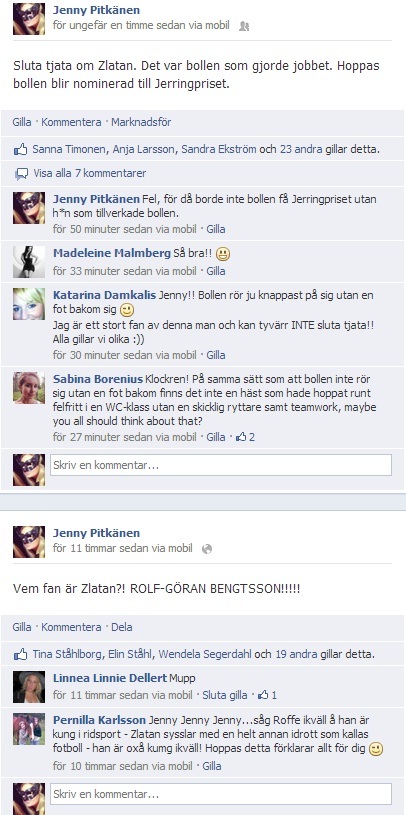Toggle Gilla on Pernilla Karlsson's comment

coord(212,766)
